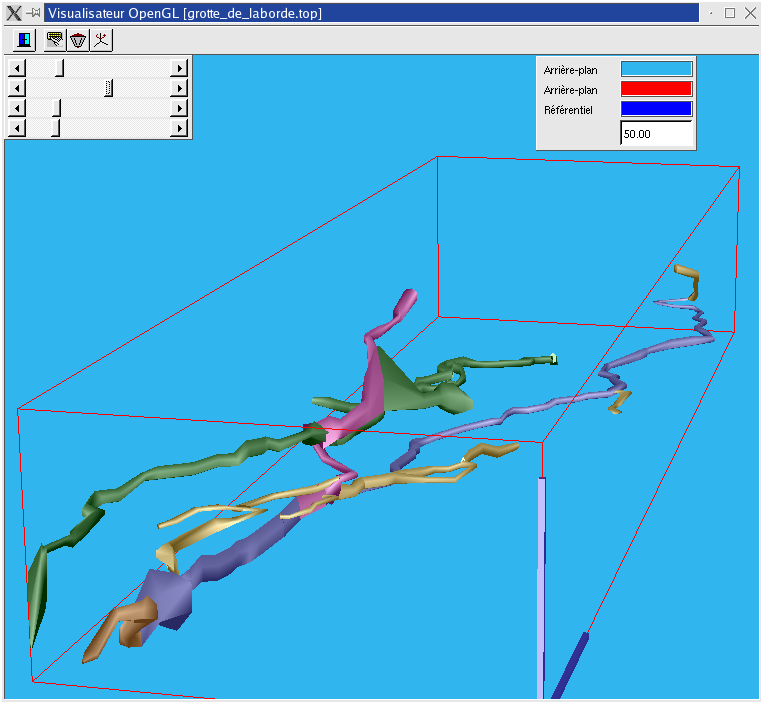Click the thumb of the bottom scrollbar
This screenshot has height=702, width=761.
[56, 128]
